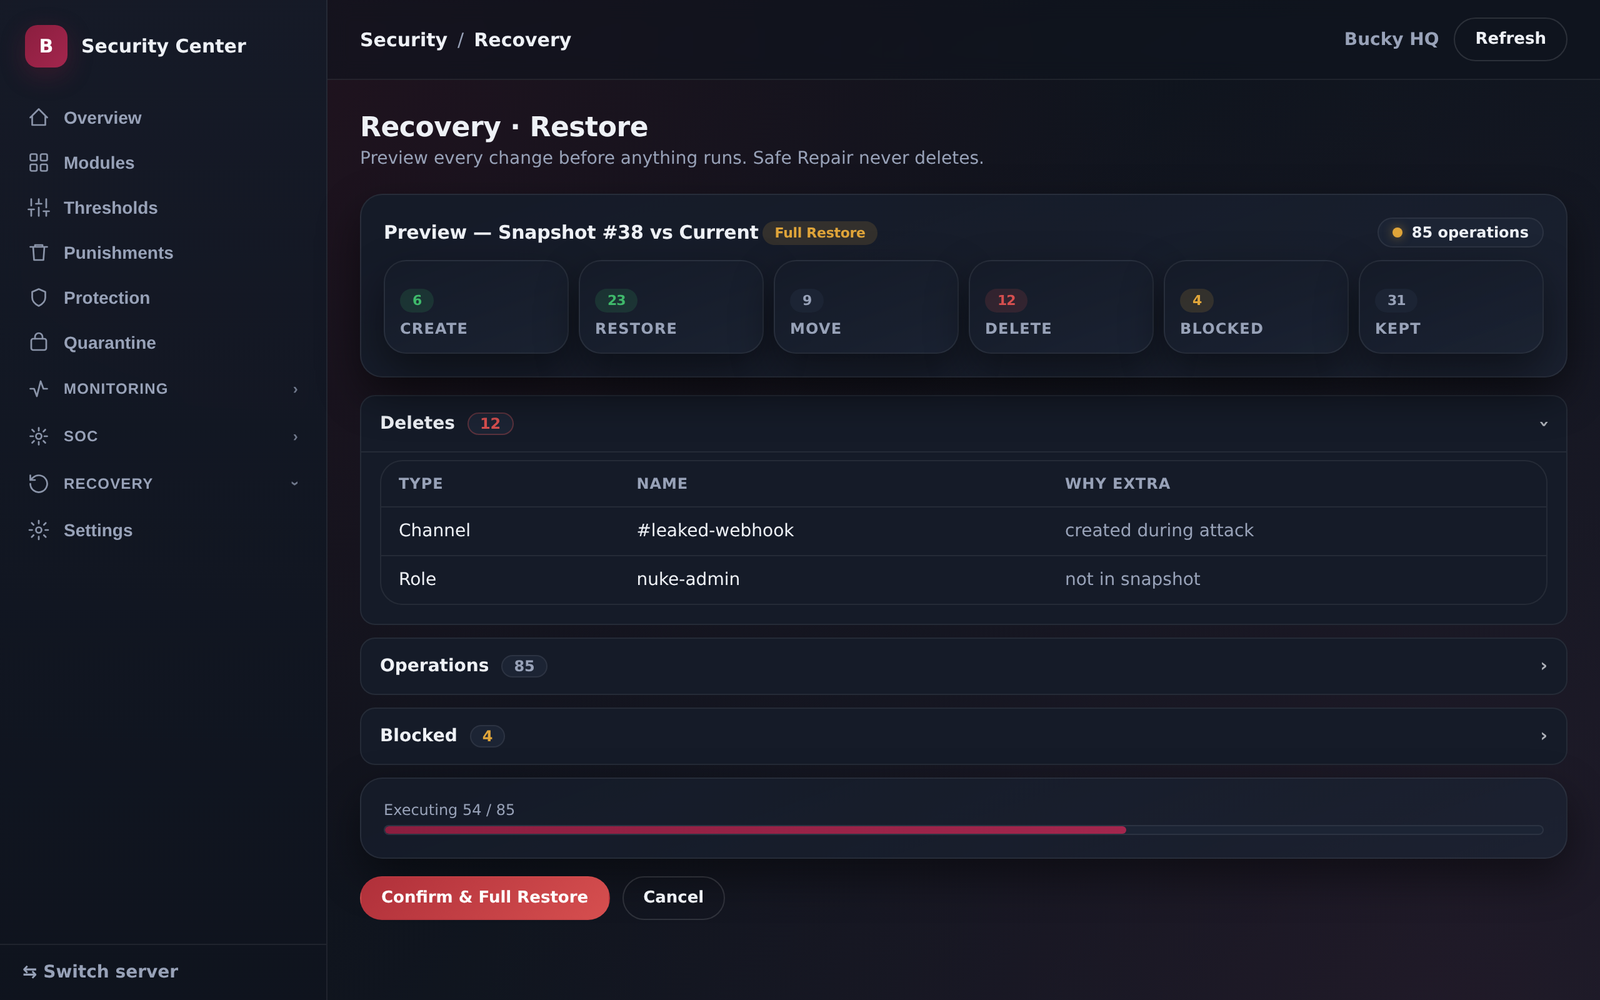The image size is (1600, 1000).
Task: Click the Operations count badge 85
Action: click(524, 666)
